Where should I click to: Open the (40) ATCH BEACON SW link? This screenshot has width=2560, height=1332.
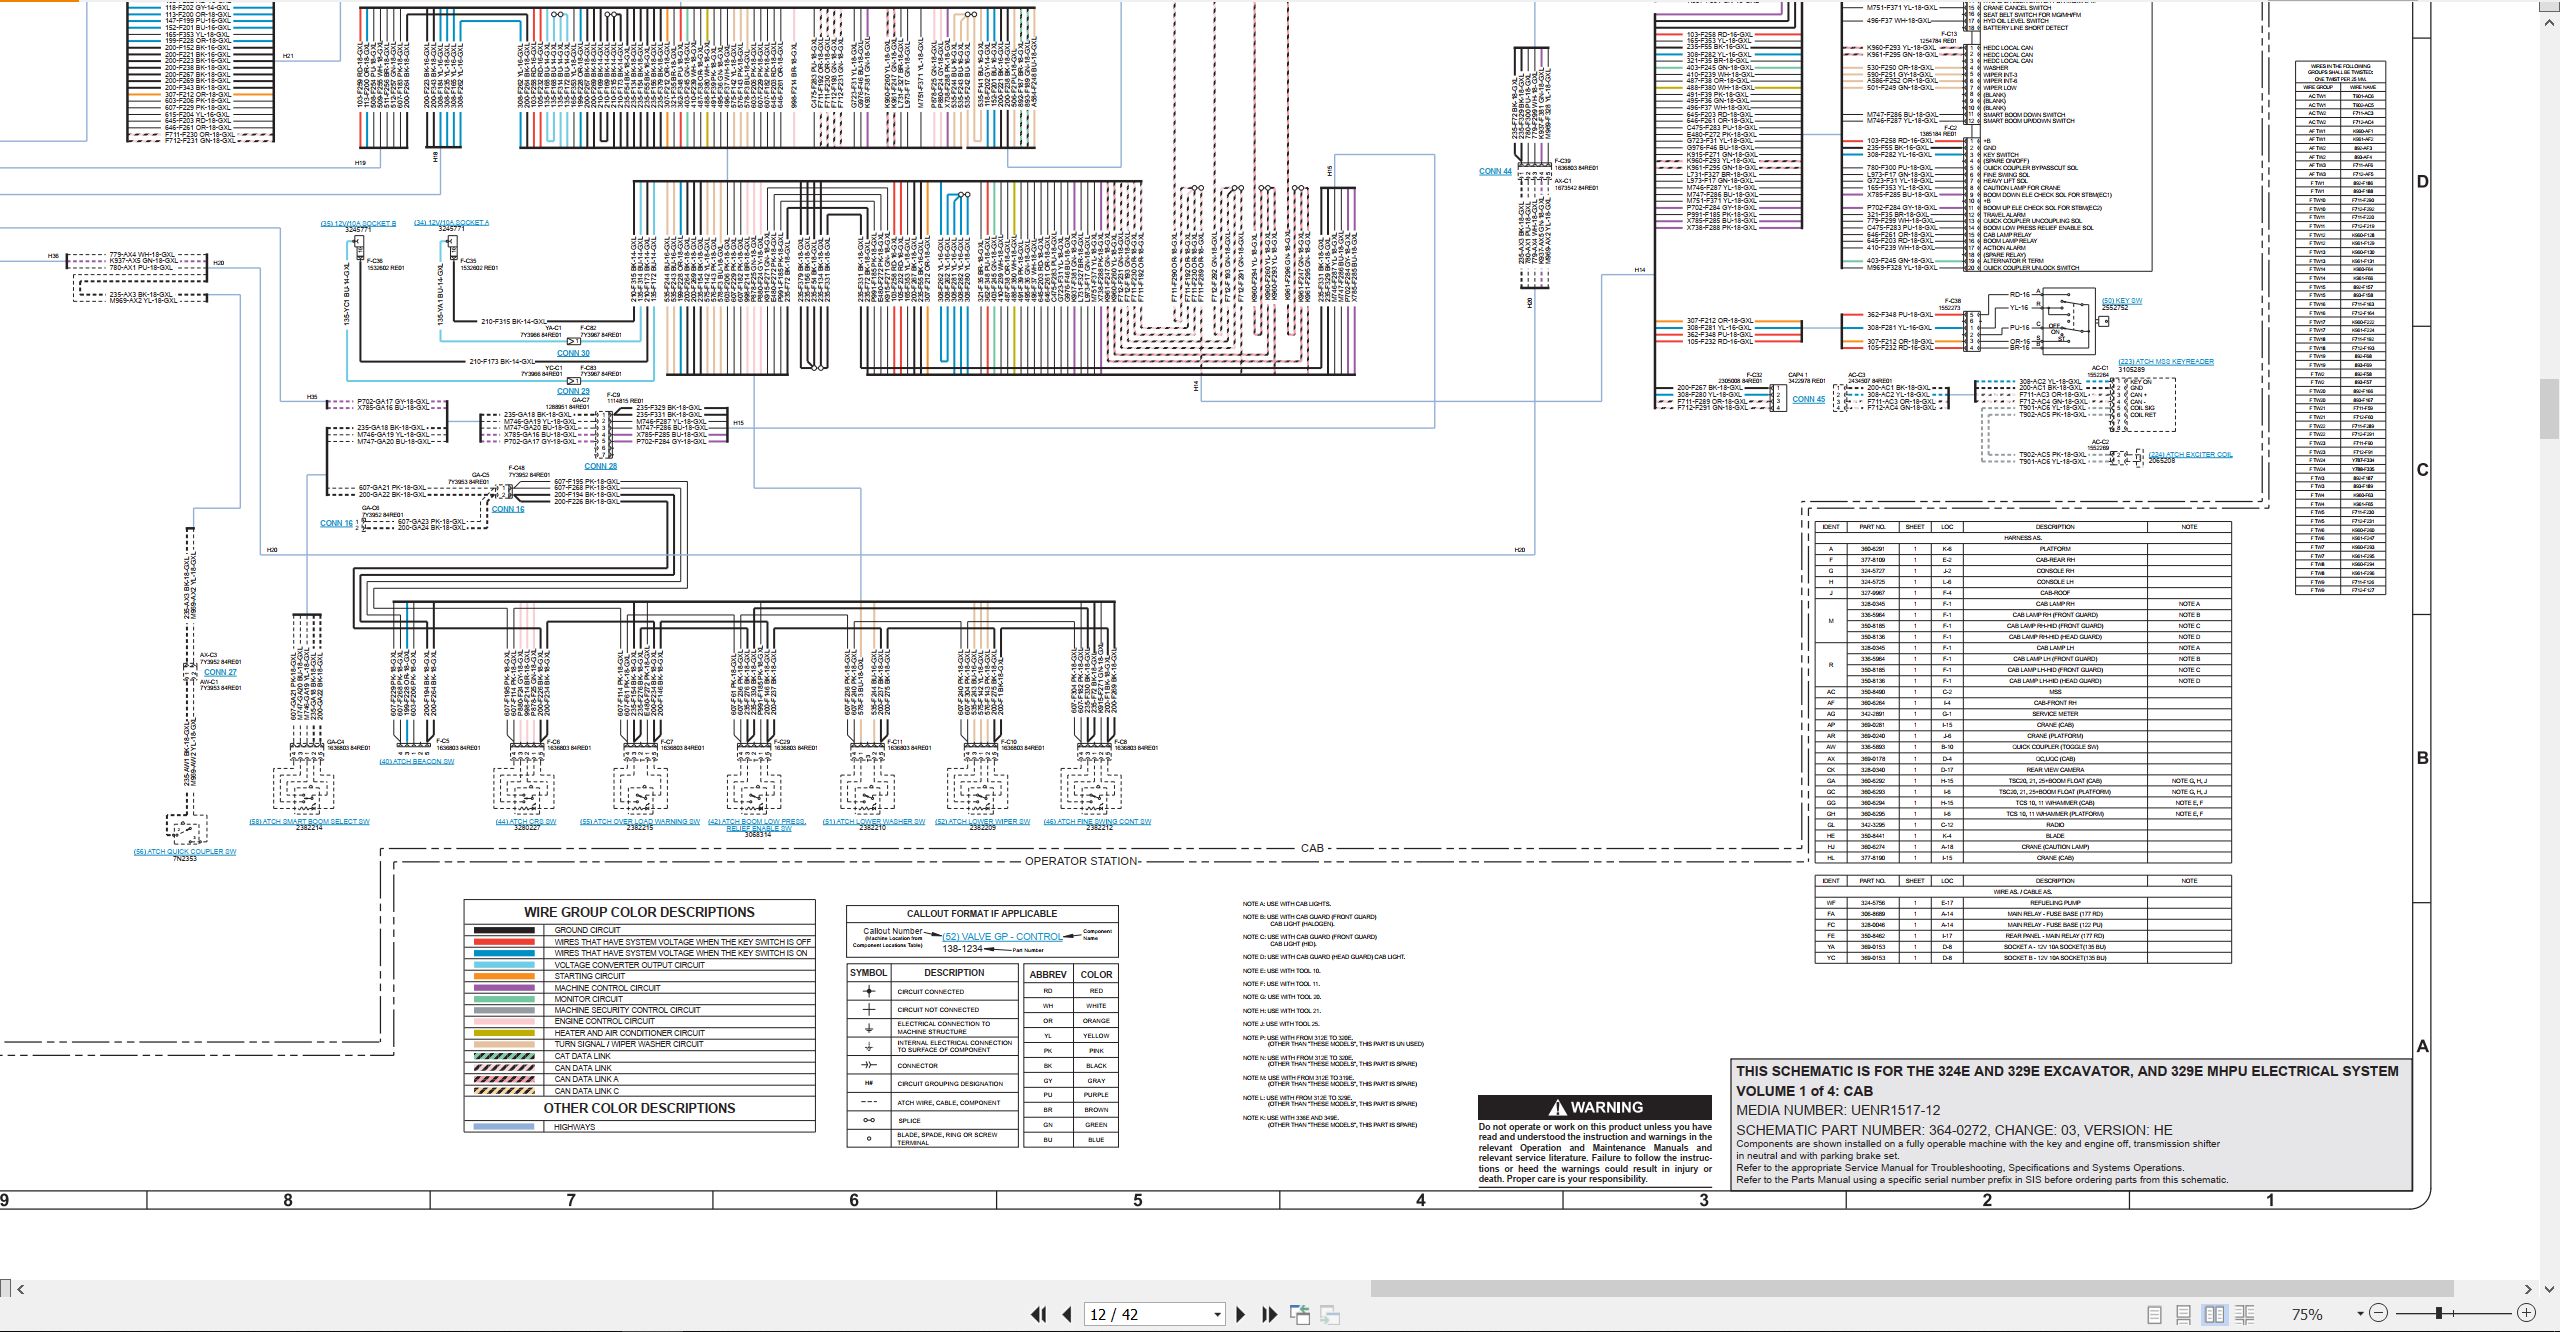pos(416,762)
